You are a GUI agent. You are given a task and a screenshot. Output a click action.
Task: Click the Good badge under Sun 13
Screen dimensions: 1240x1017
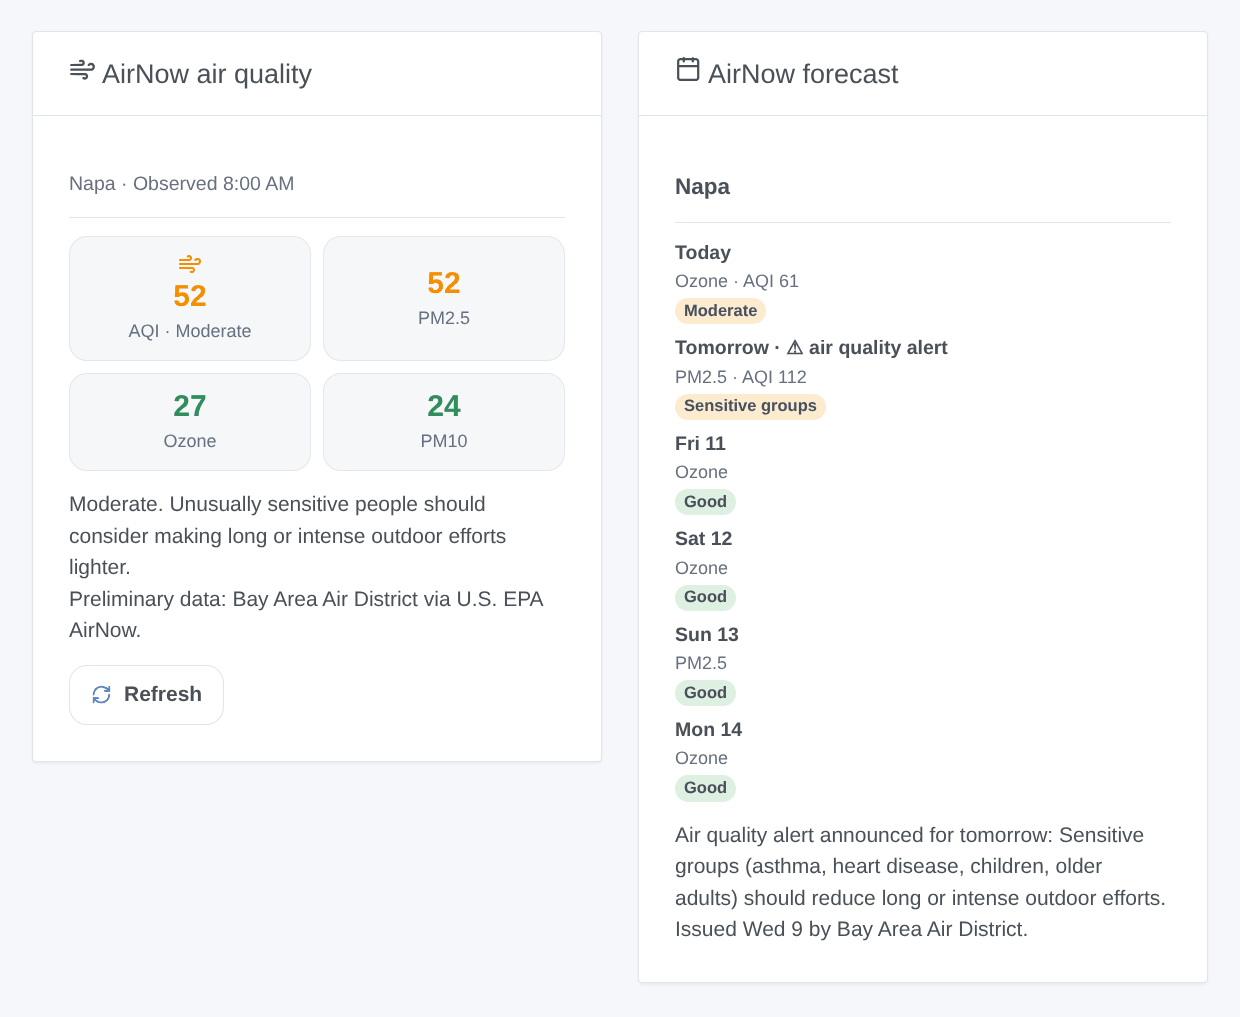pyautogui.click(x=705, y=693)
